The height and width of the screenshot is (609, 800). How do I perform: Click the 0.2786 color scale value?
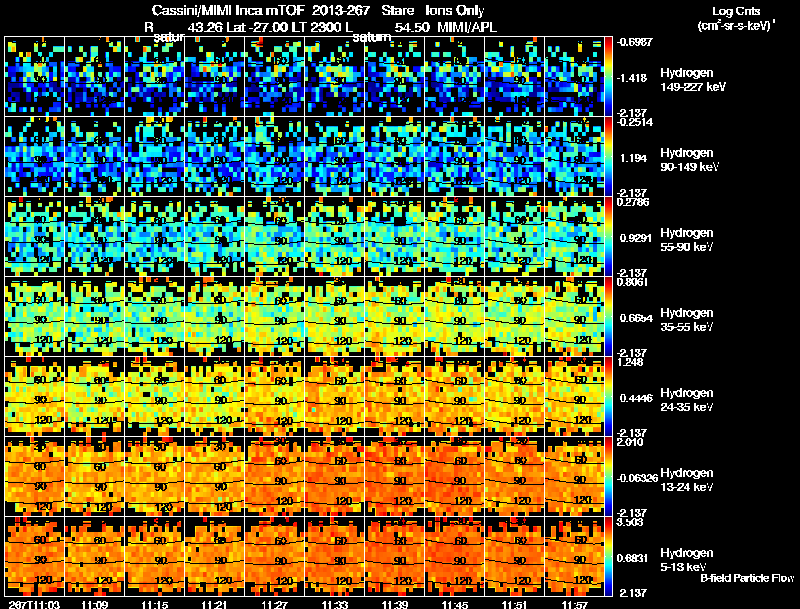click(x=633, y=202)
